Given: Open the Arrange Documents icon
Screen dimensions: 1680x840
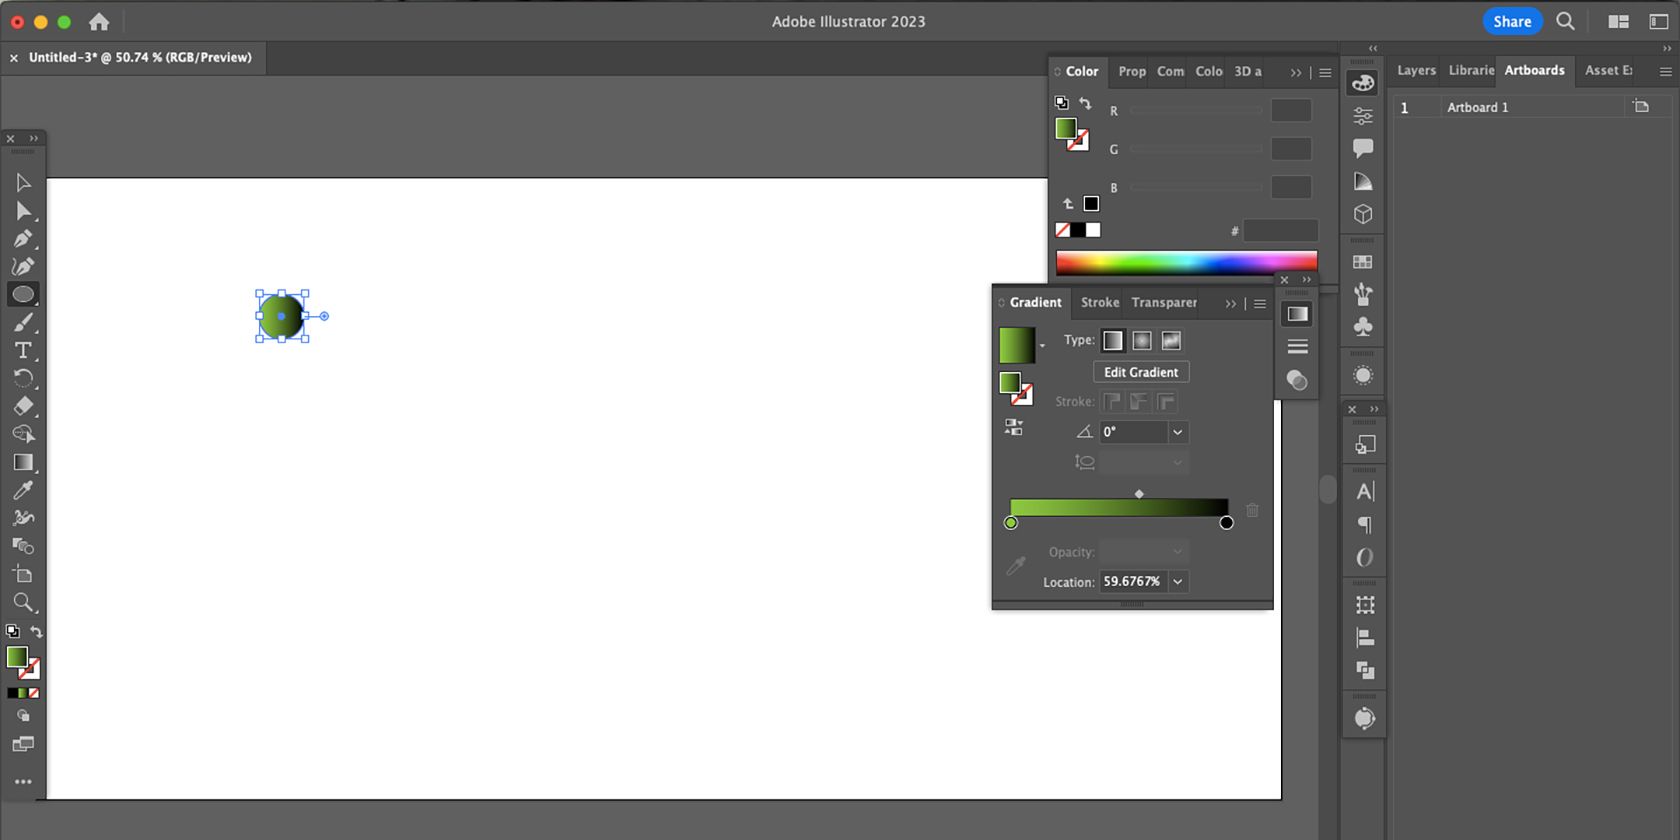Looking at the screenshot, I should (1619, 21).
